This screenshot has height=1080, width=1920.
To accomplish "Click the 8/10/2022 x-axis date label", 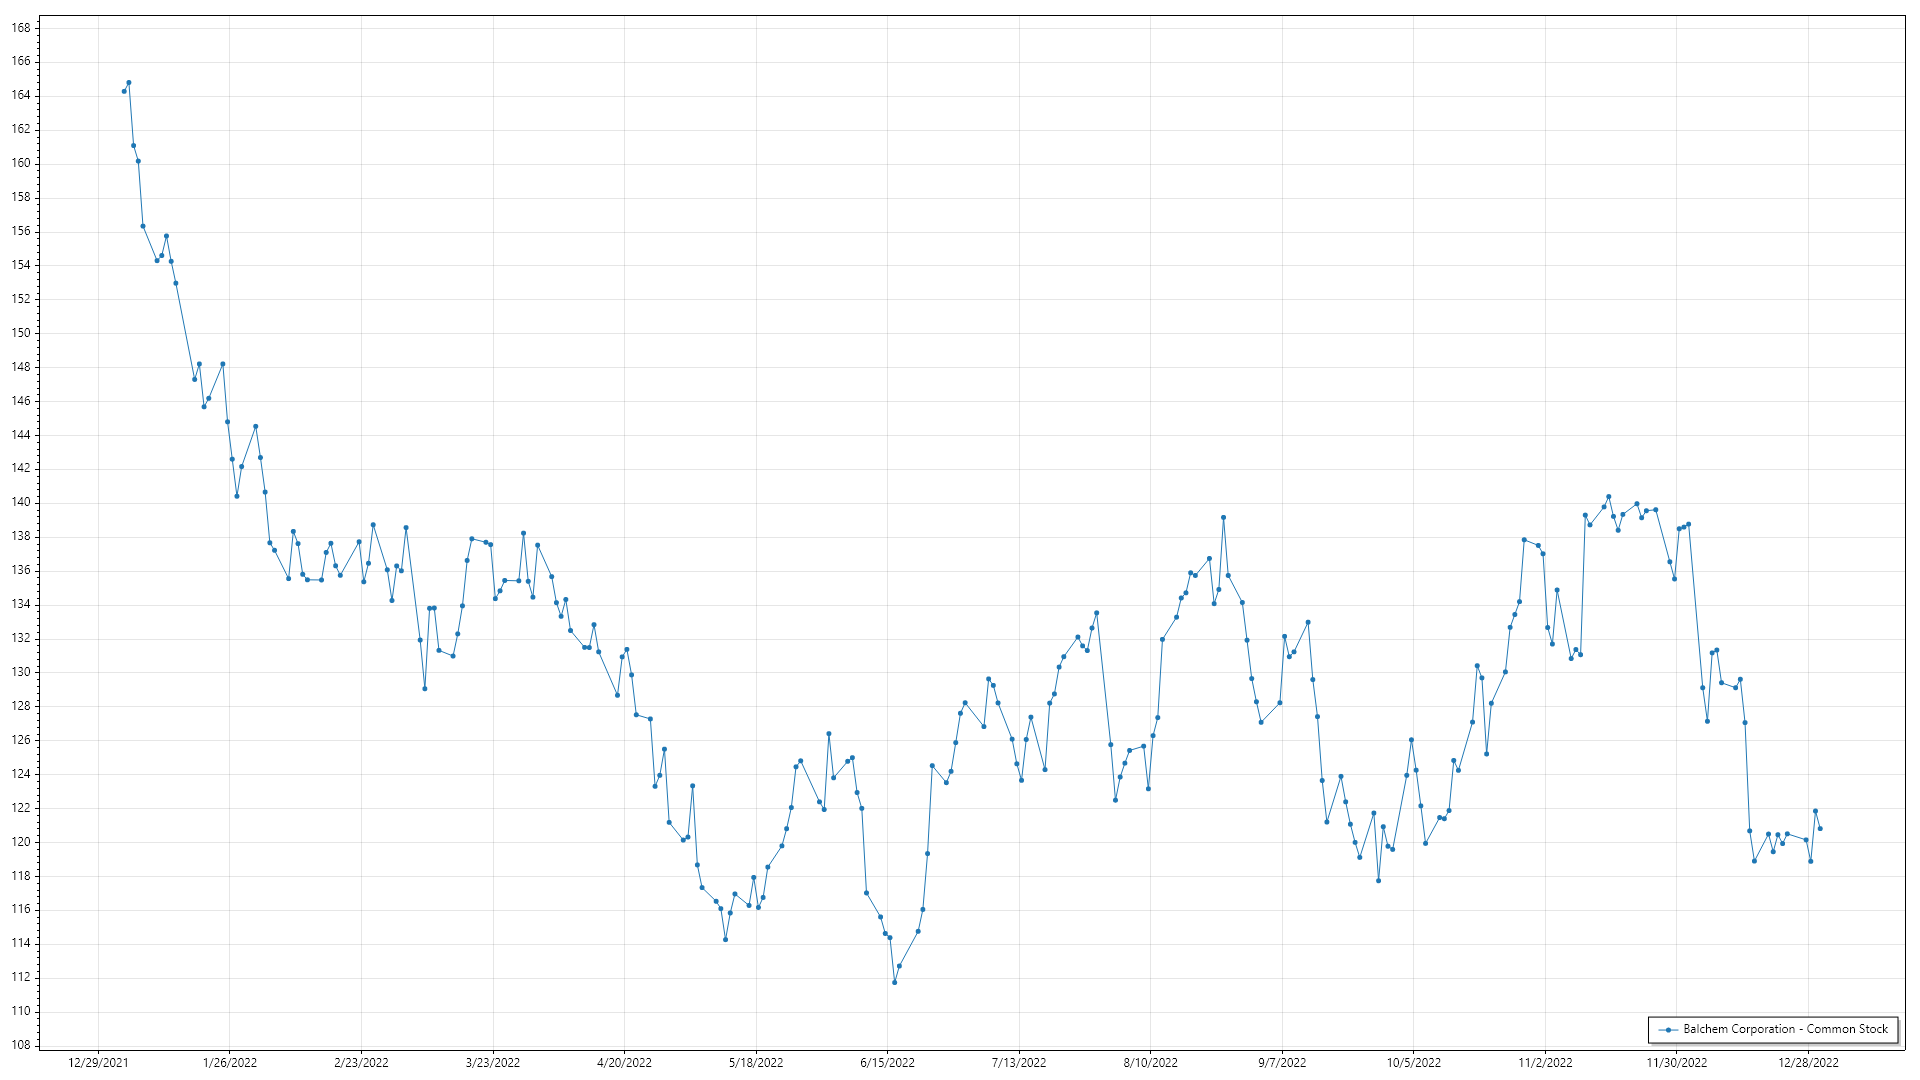I will click(1150, 1063).
